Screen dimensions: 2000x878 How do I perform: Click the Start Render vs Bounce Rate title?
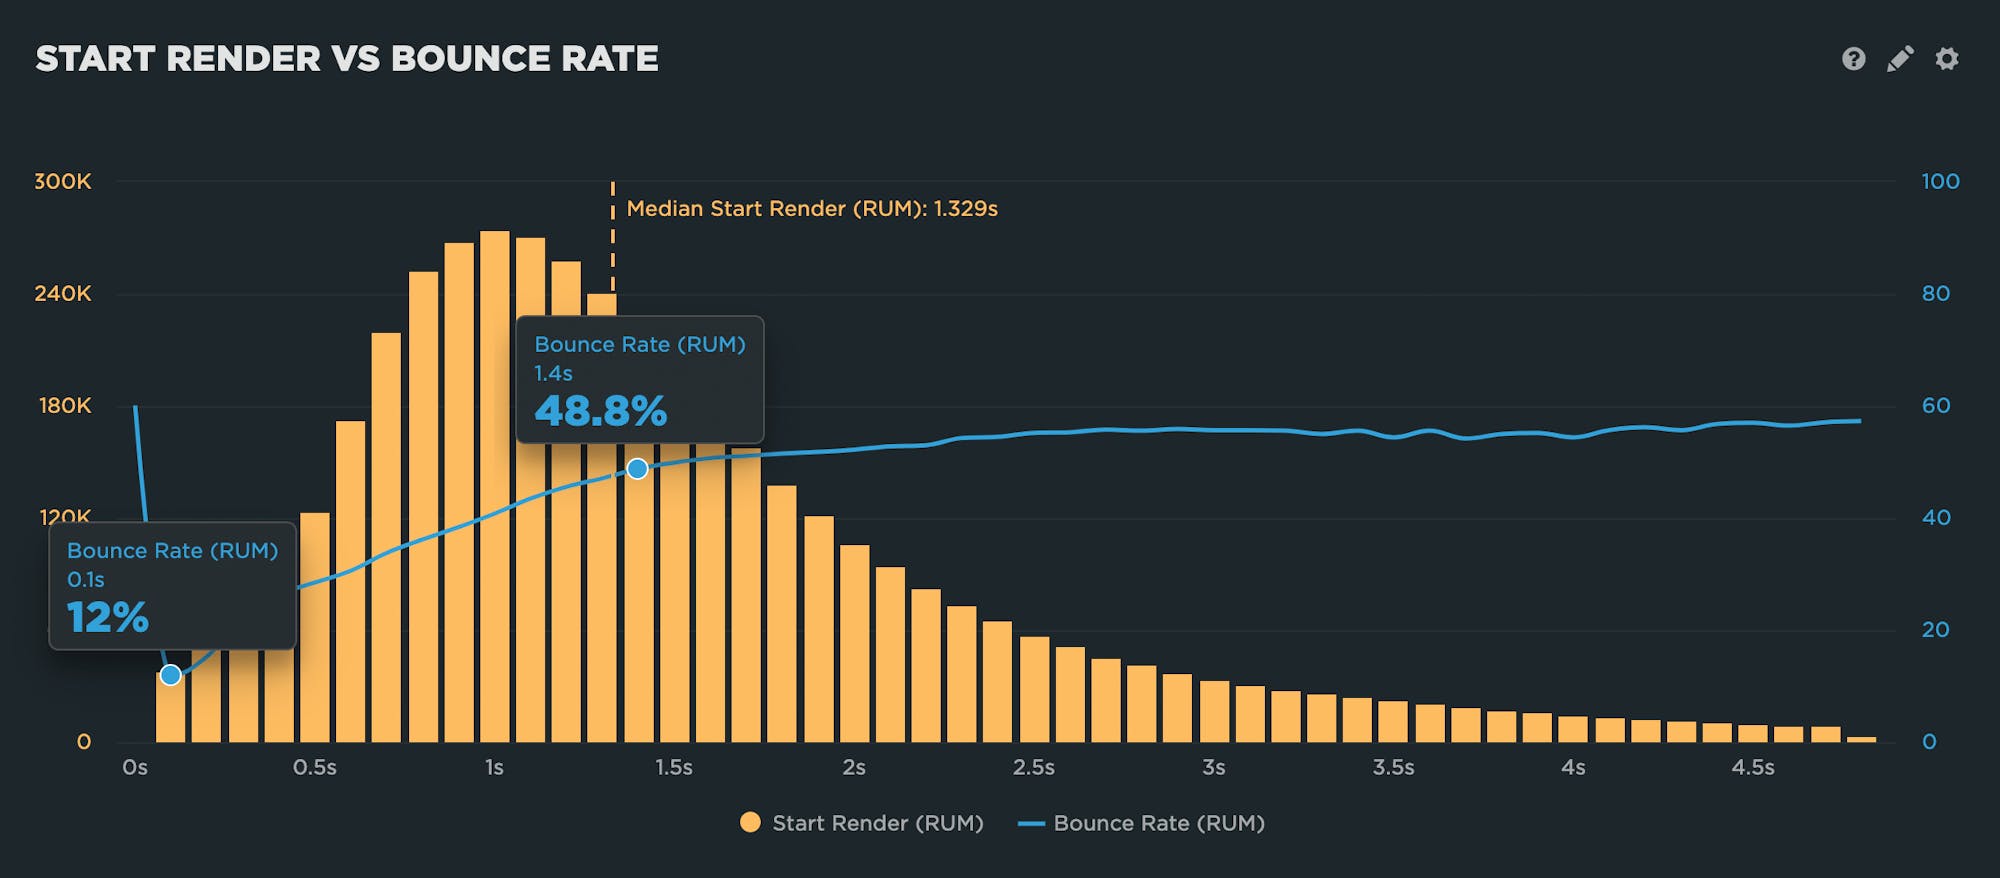[x=347, y=59]
